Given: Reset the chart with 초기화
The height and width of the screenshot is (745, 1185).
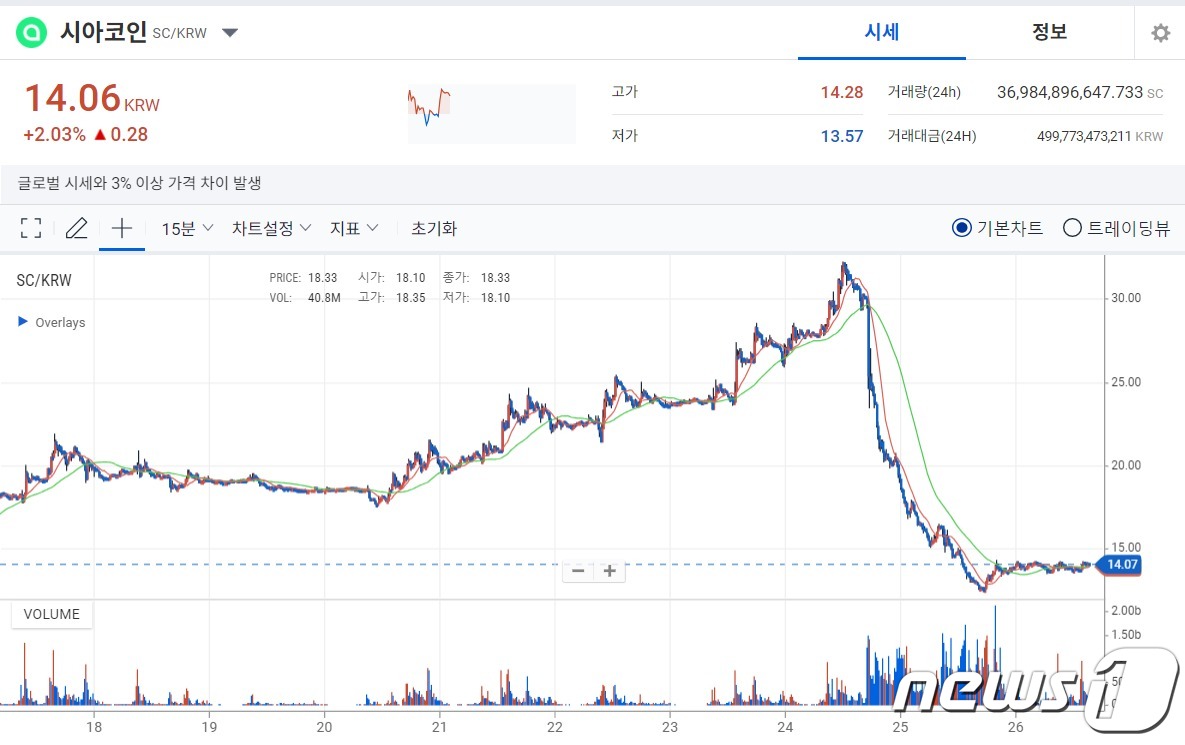Looking at the screenshot, I should pyautogui.click(x=434, y=228).
